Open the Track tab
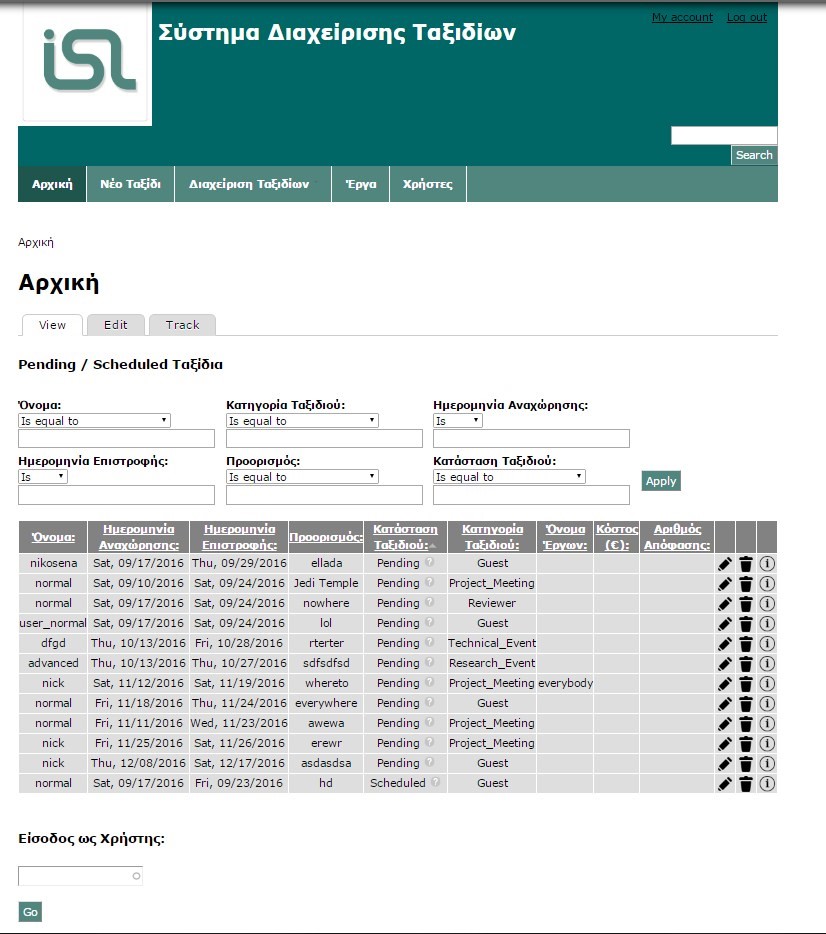This screenshot has width=826, height=934. tap(182, 325)
